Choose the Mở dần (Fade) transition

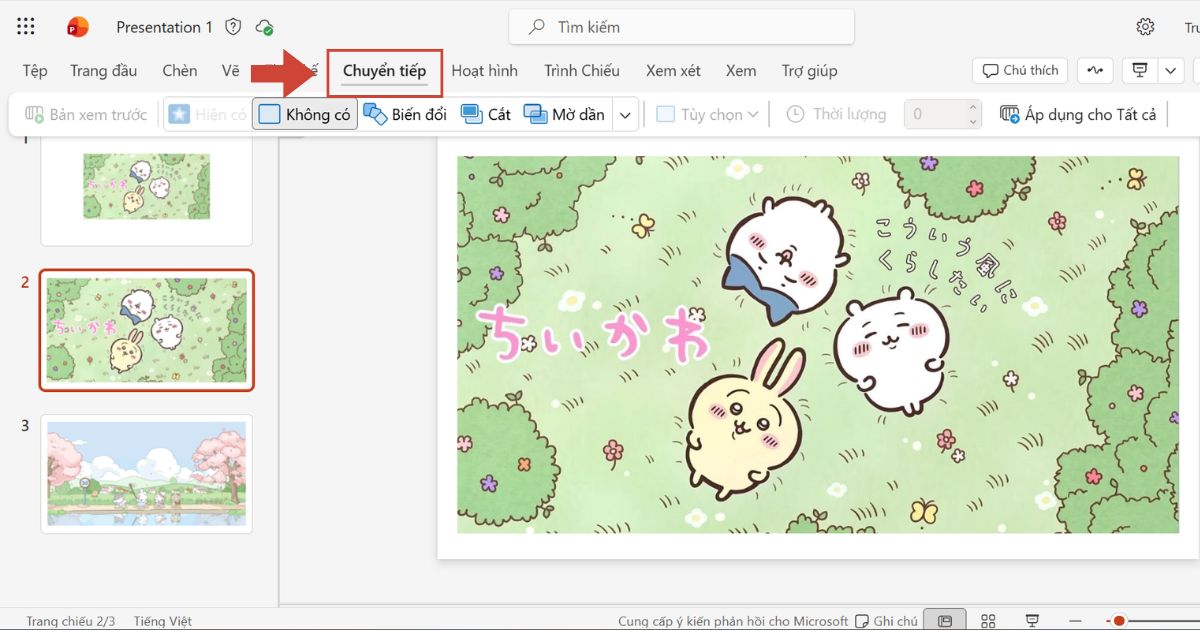click(x=564, y=114)
